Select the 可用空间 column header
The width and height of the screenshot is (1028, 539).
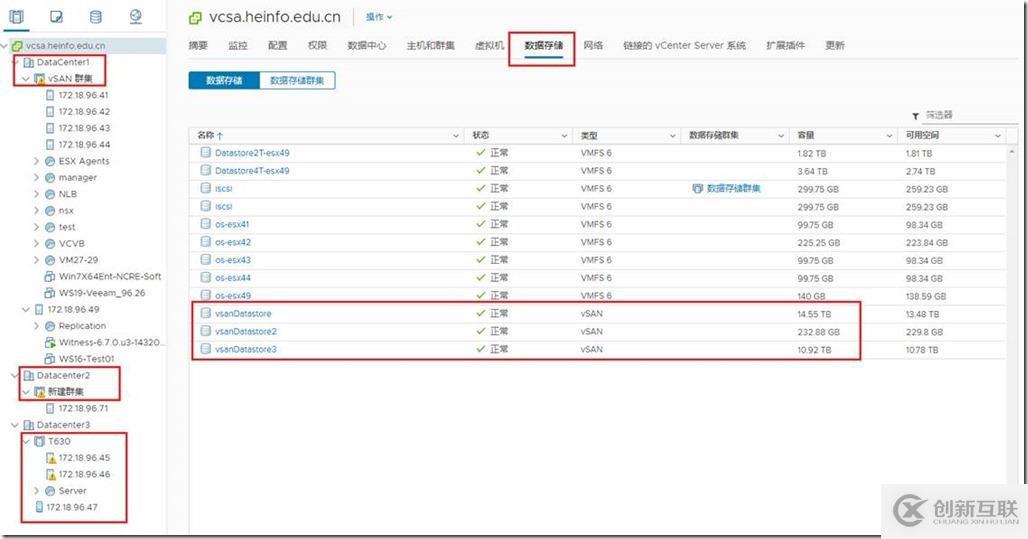pyautogui.click(x=922, y=135)
